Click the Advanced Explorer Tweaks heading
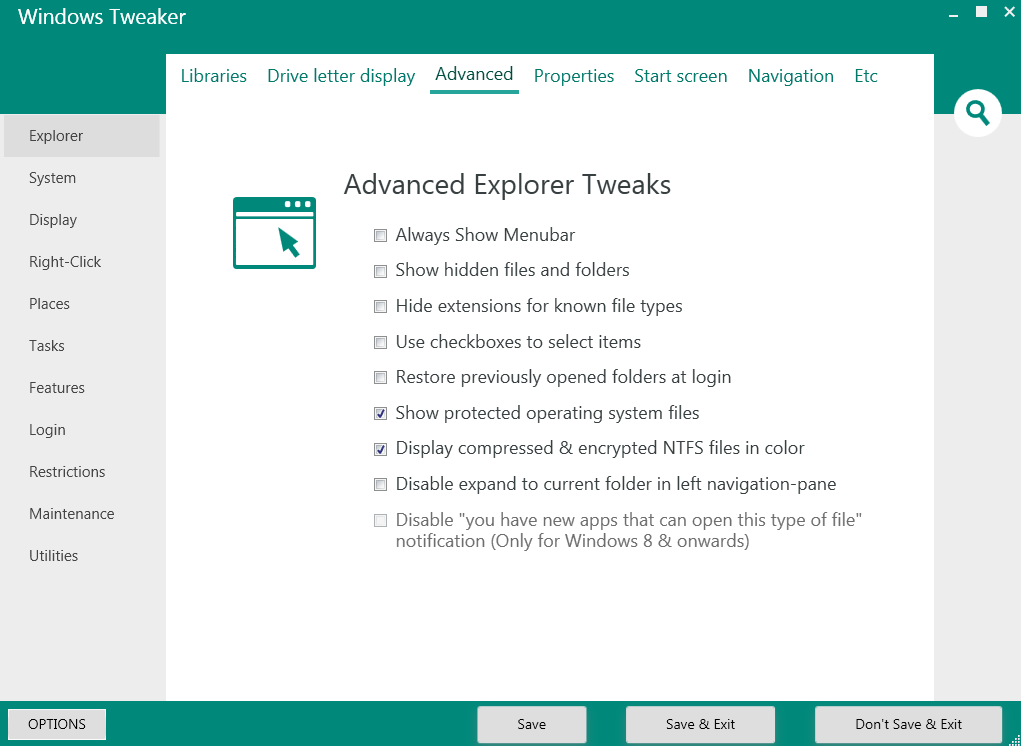 coord(507,184)
